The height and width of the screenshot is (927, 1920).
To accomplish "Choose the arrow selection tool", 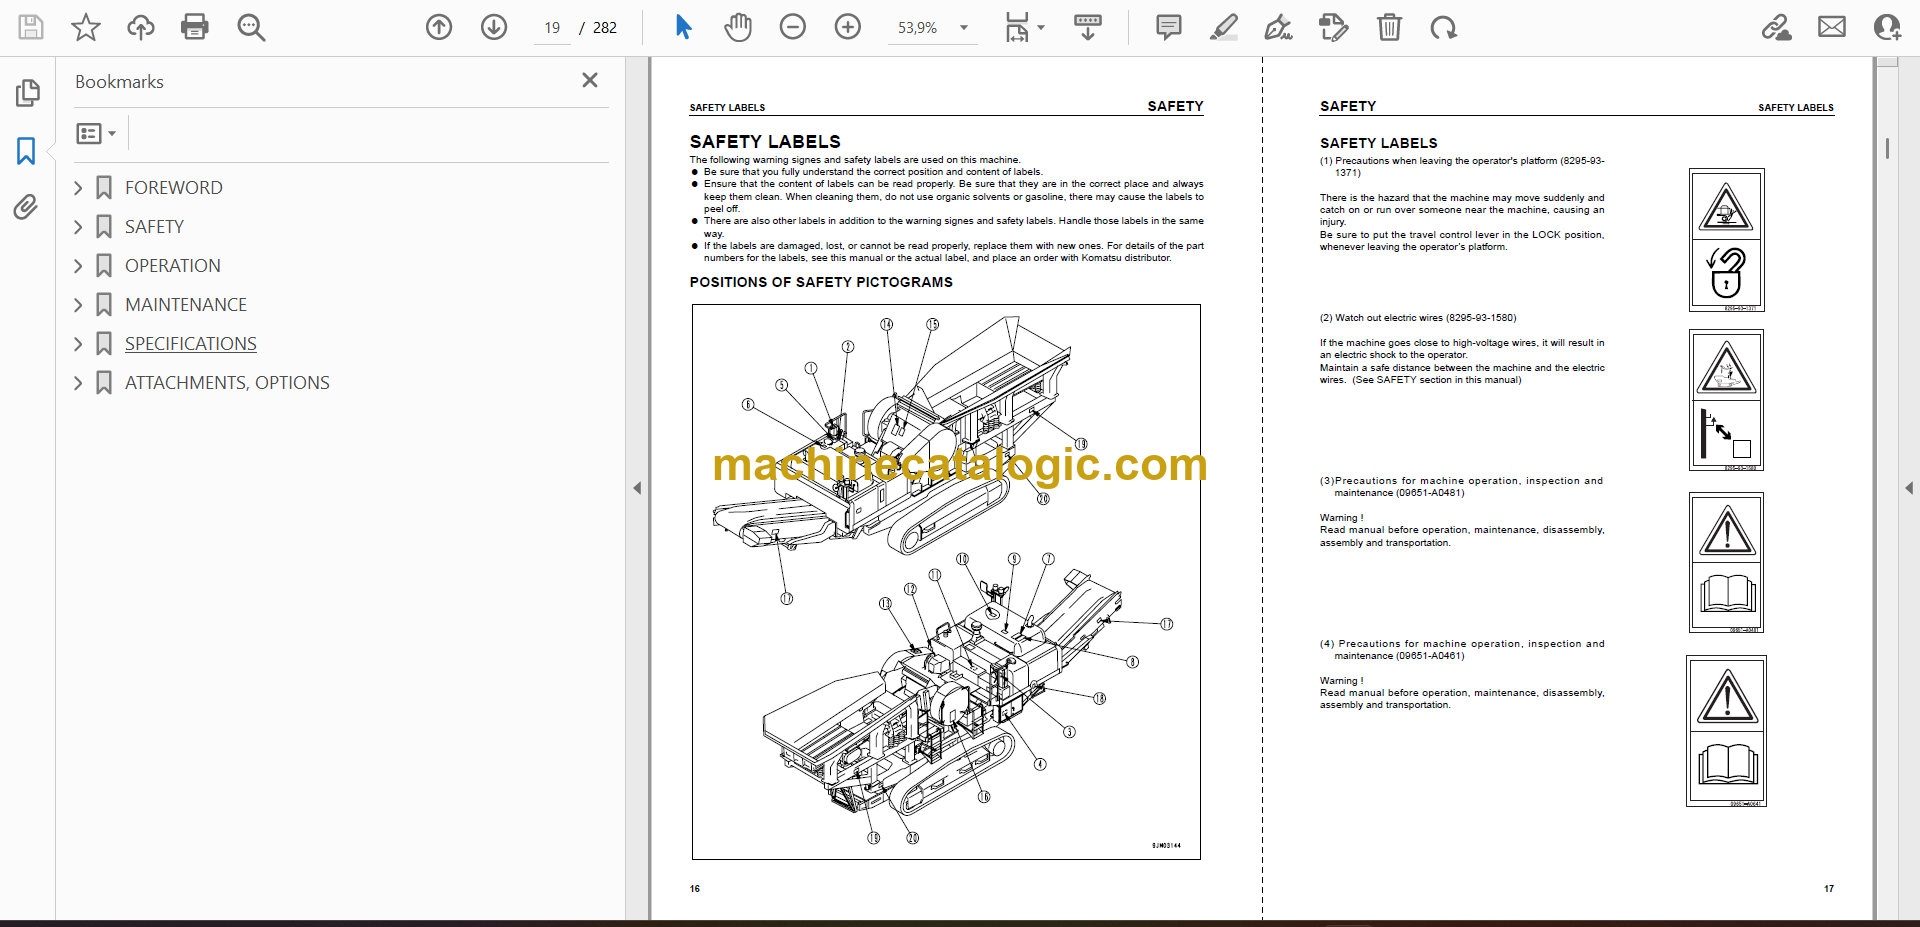I will (x=683, y=27).
